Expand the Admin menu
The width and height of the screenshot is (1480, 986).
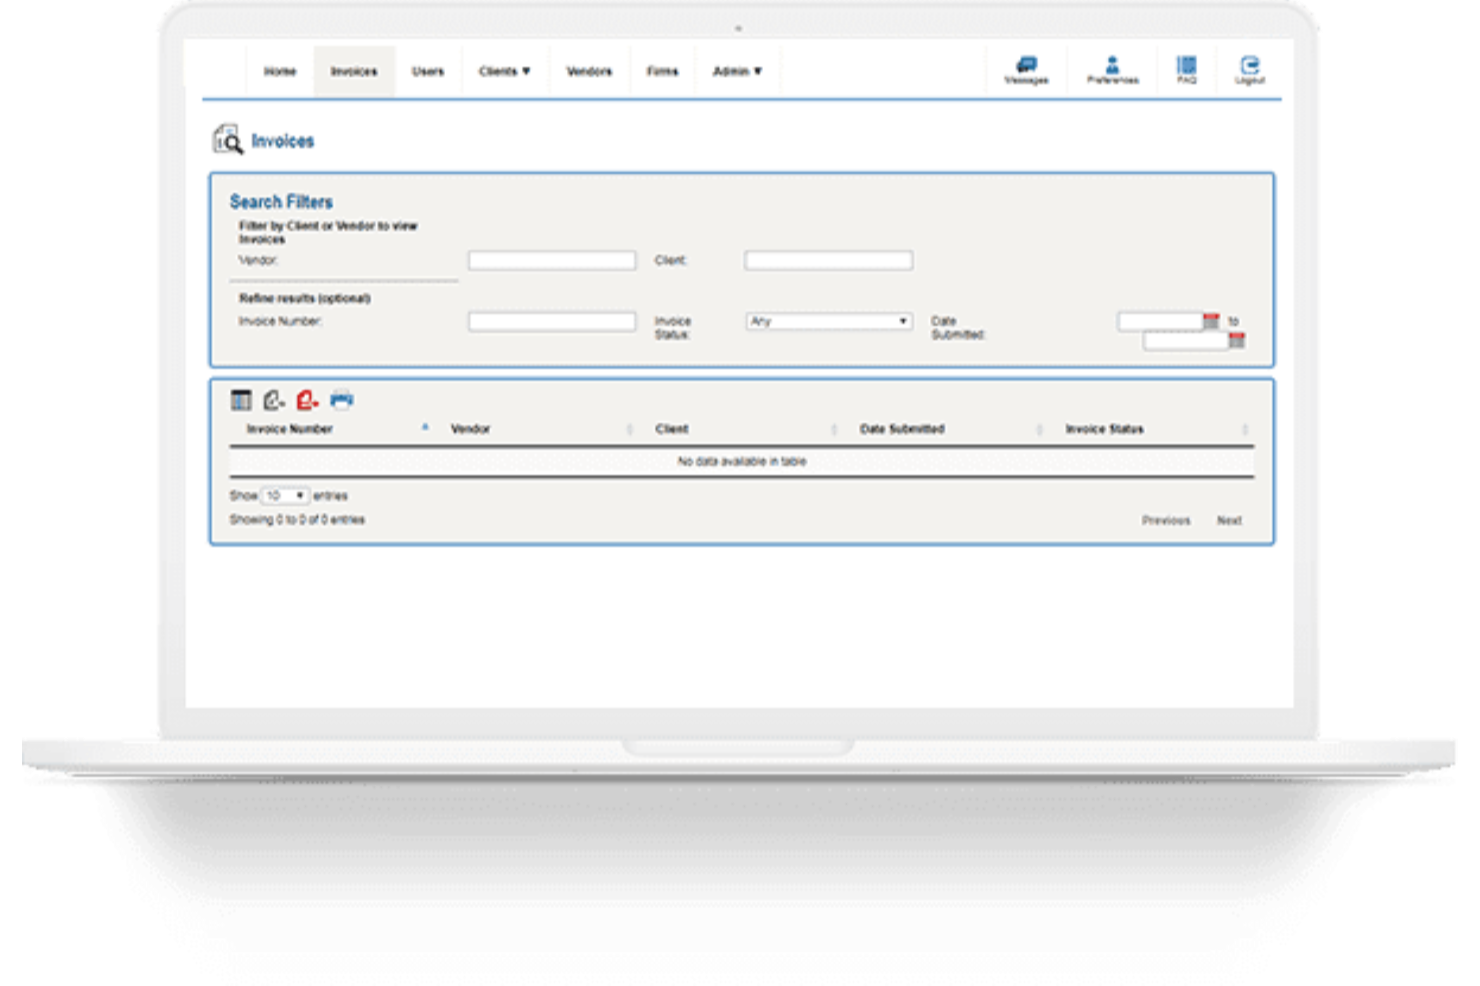point(737,71)
